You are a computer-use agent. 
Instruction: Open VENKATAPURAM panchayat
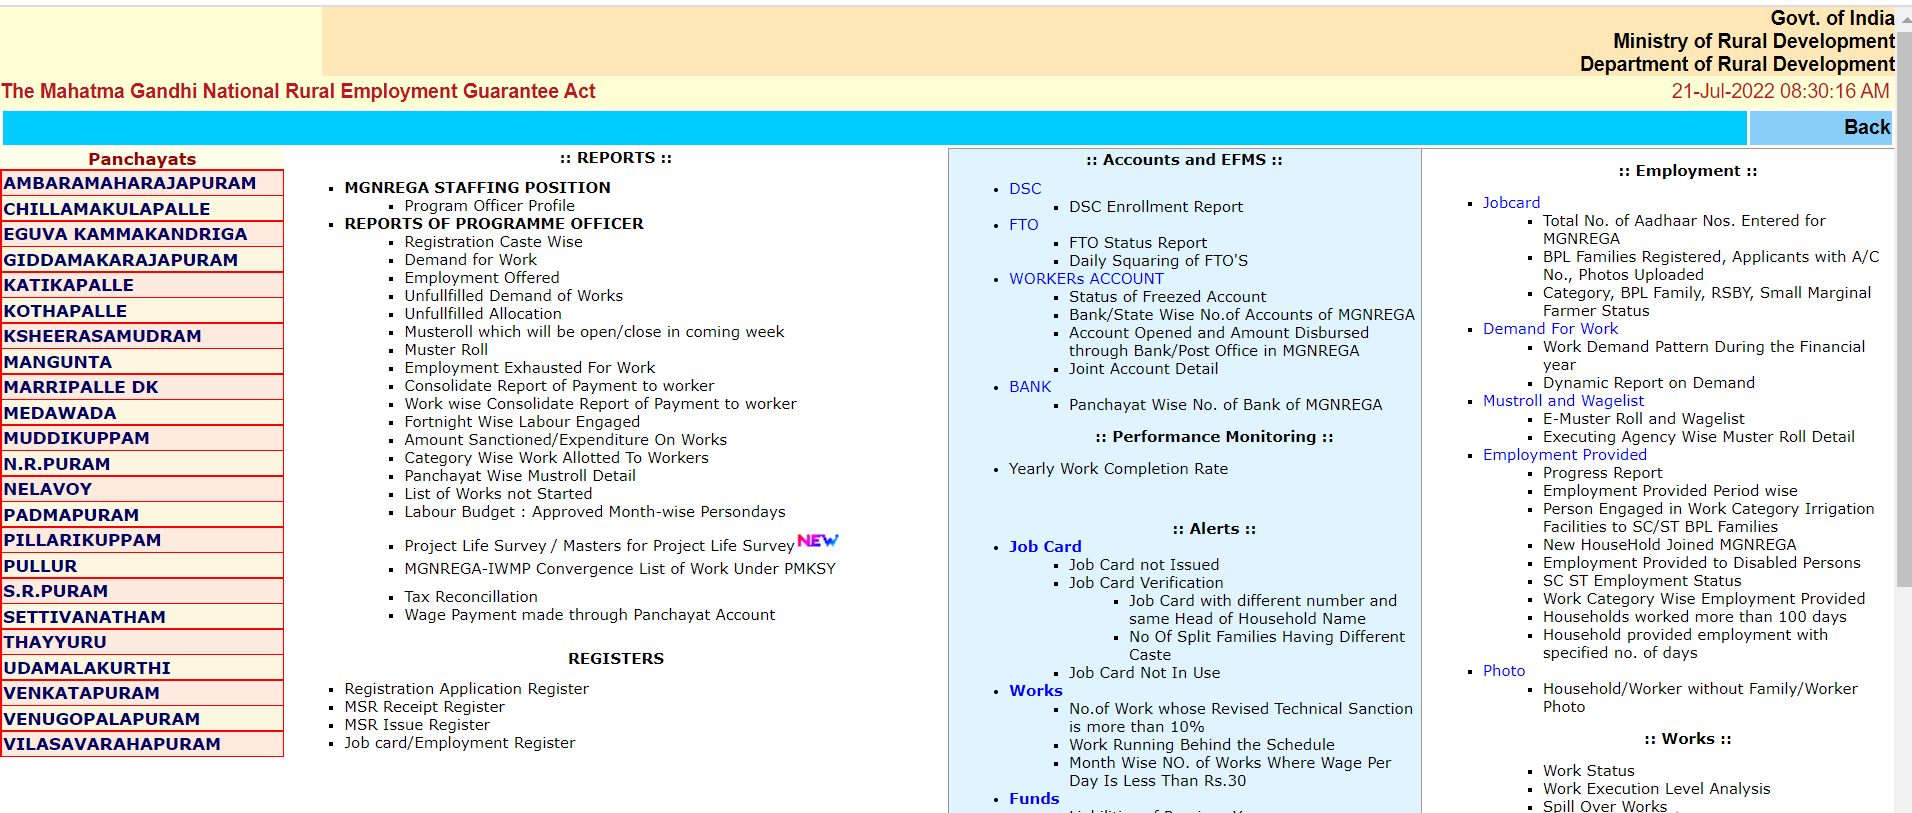82,693
